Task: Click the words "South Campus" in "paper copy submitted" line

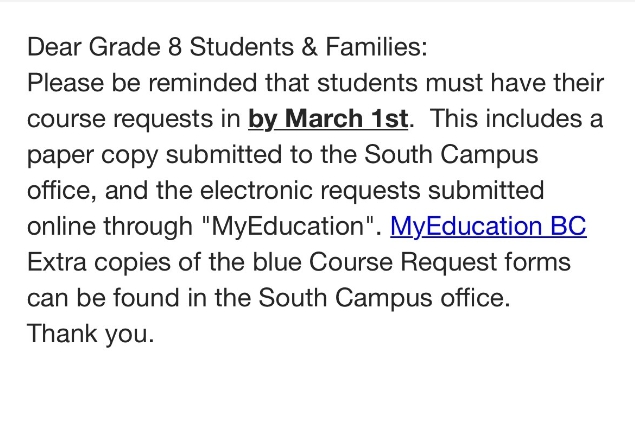Action: point(451,154)
